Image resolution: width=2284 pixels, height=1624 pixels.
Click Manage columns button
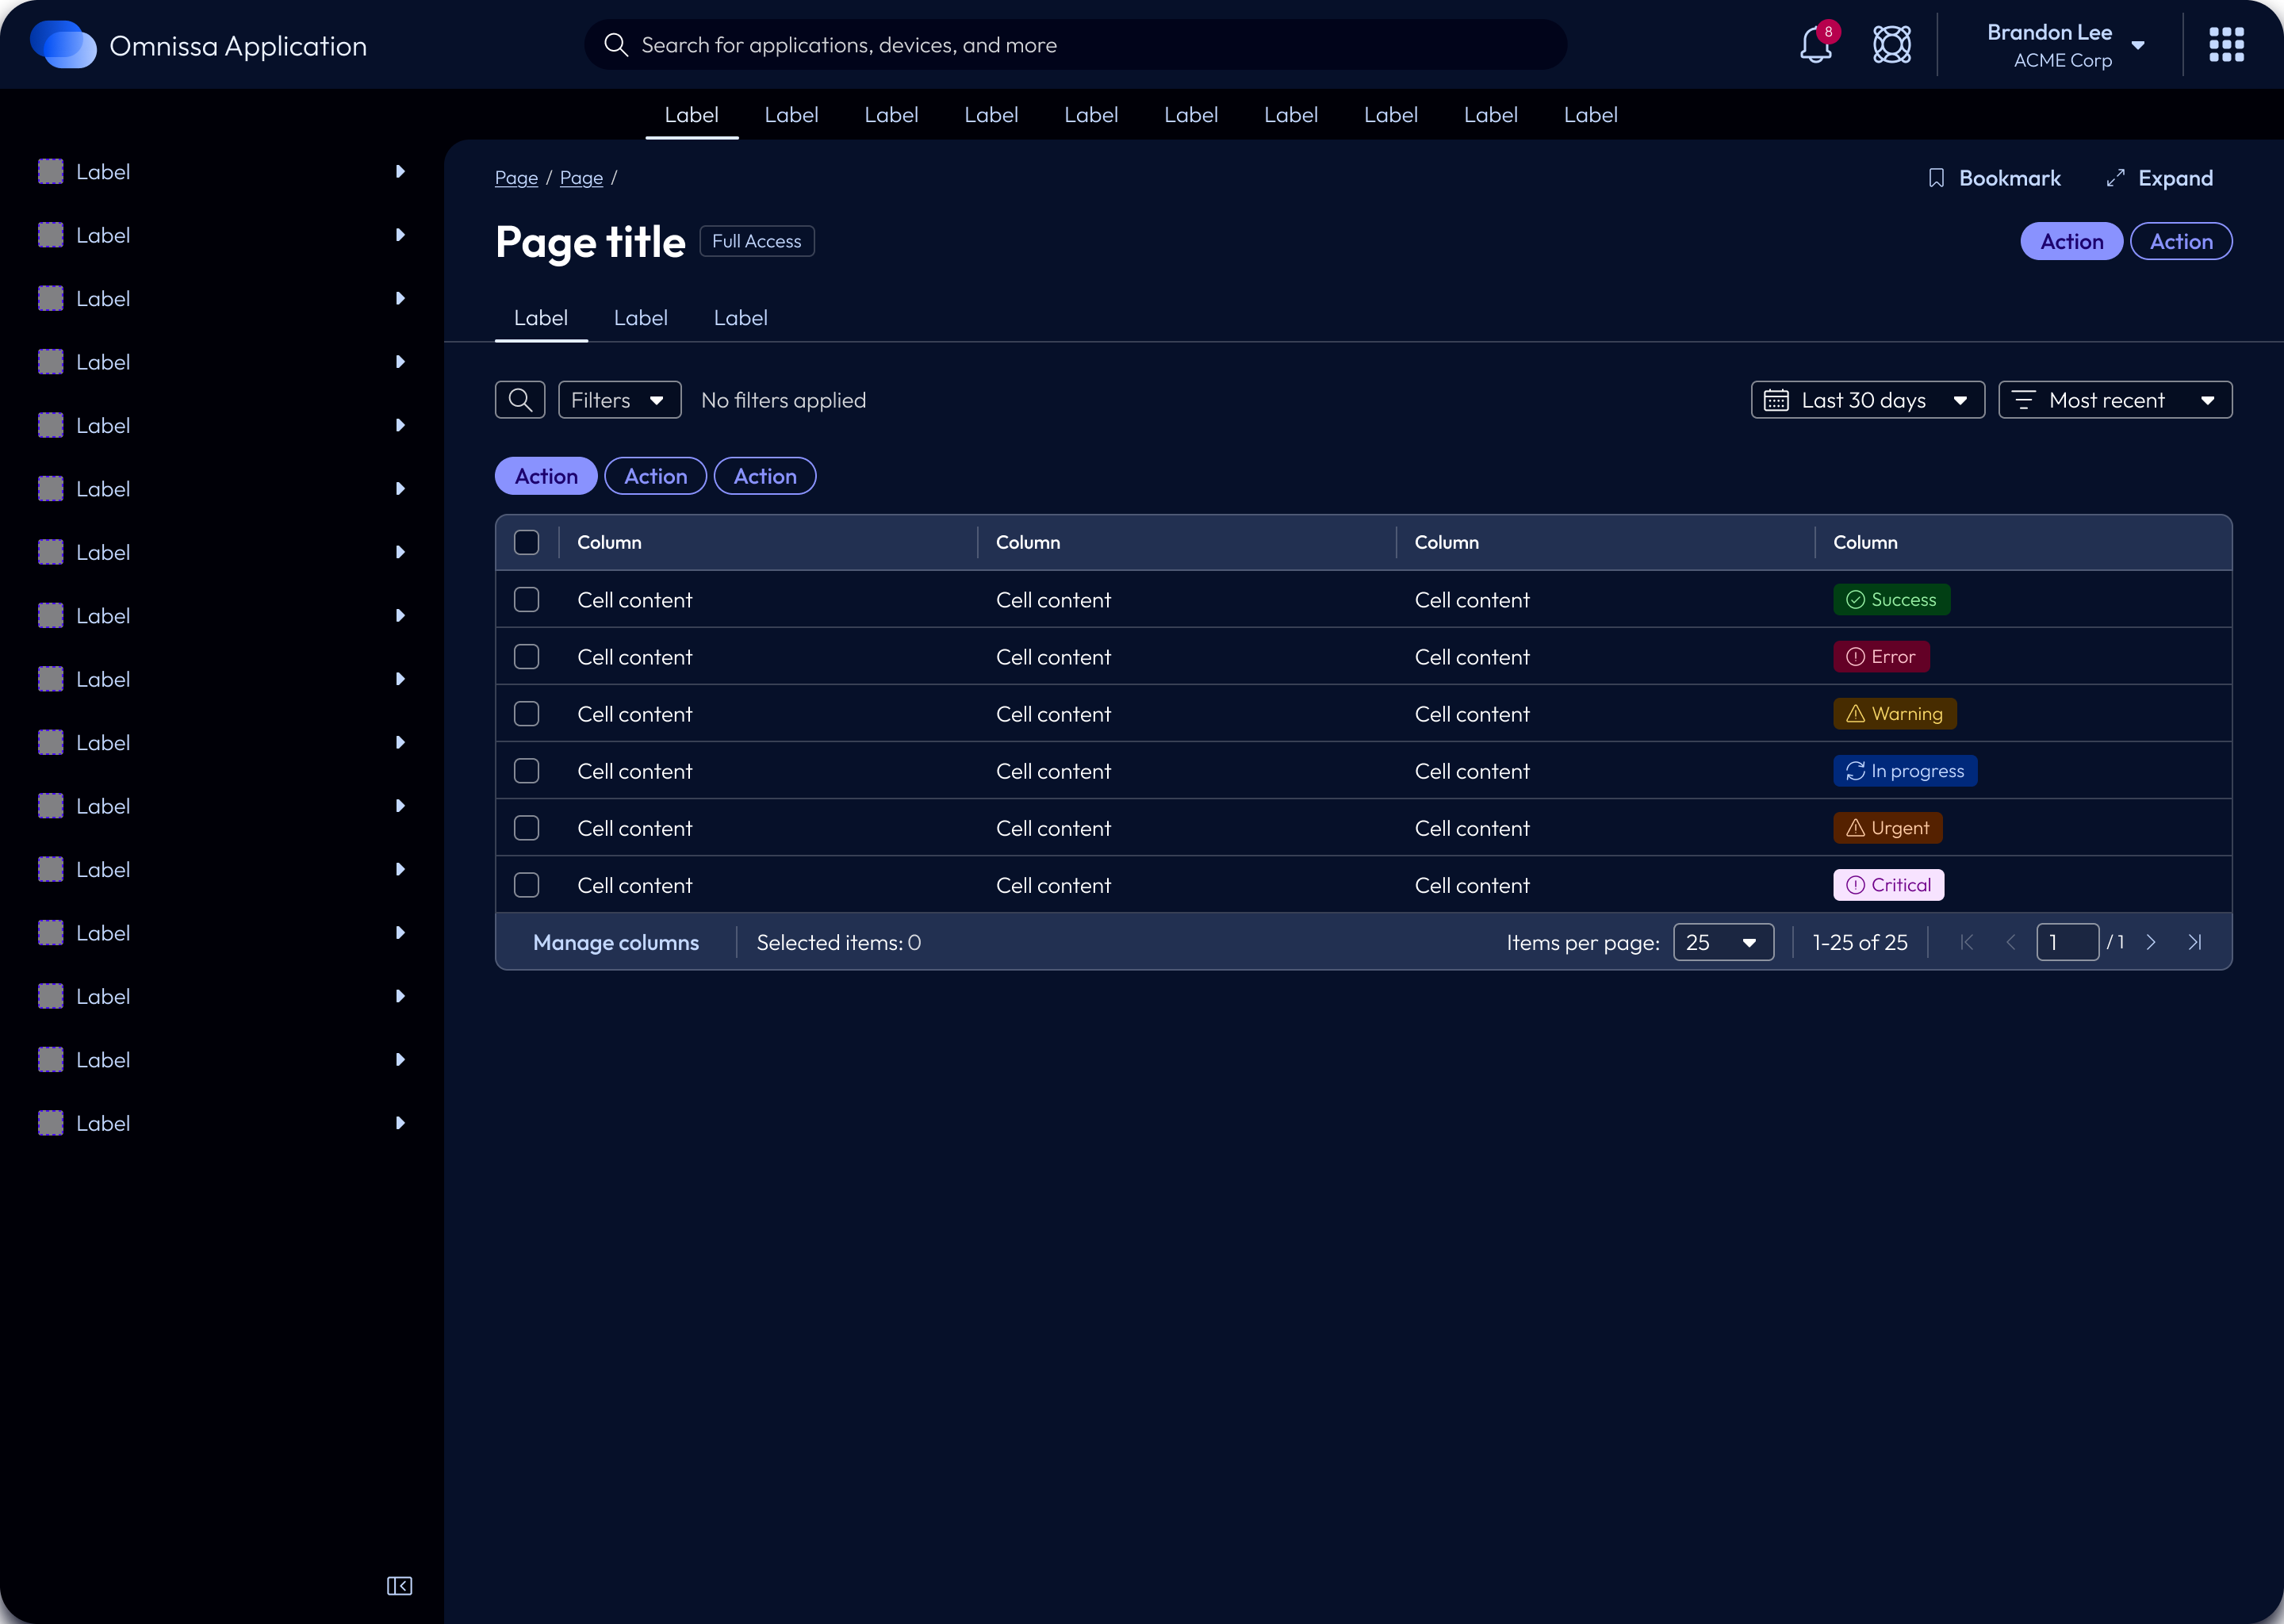(616, 942)
